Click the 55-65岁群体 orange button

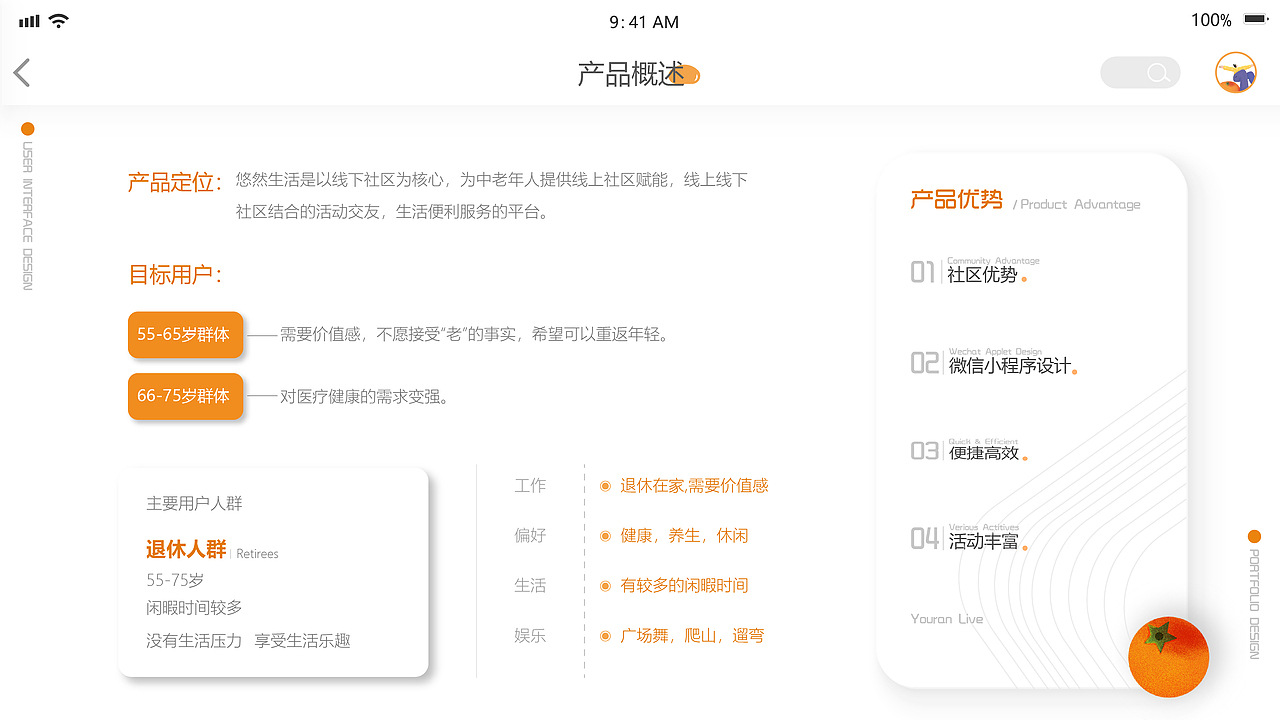pos(185,333)
